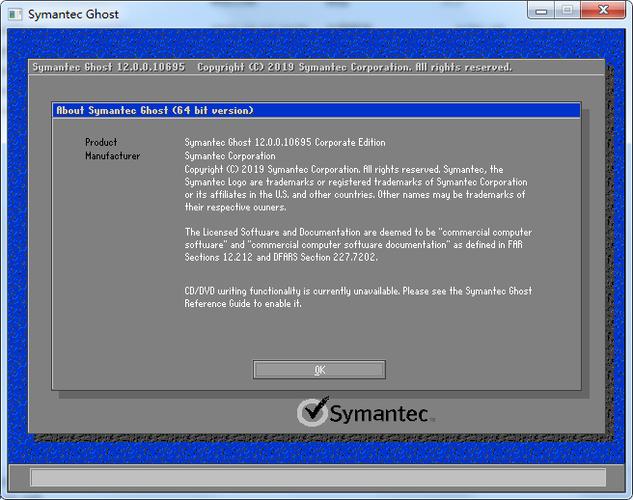Click the Licensed Software paragraph
The height and width of the screenshot is (500, 633).
click(x=355, y=244)
